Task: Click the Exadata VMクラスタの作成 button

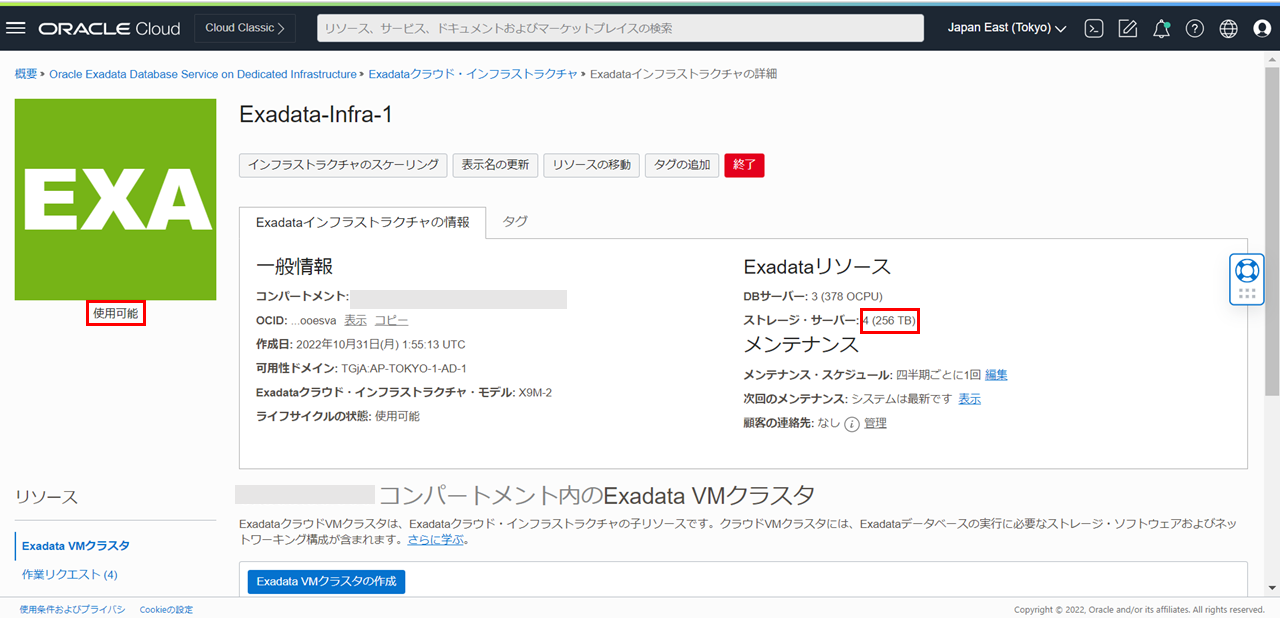Action: tap(326, 581)
